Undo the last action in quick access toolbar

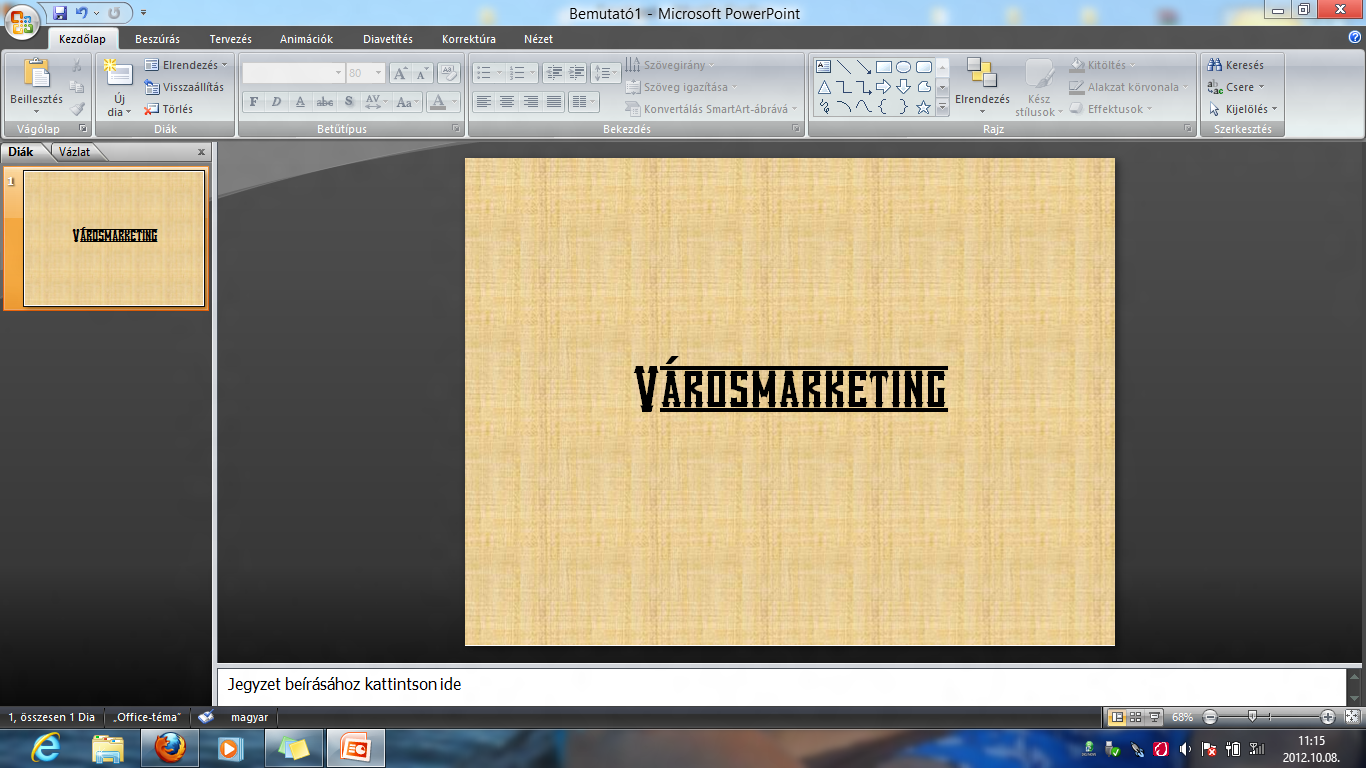tap(82, 13)
